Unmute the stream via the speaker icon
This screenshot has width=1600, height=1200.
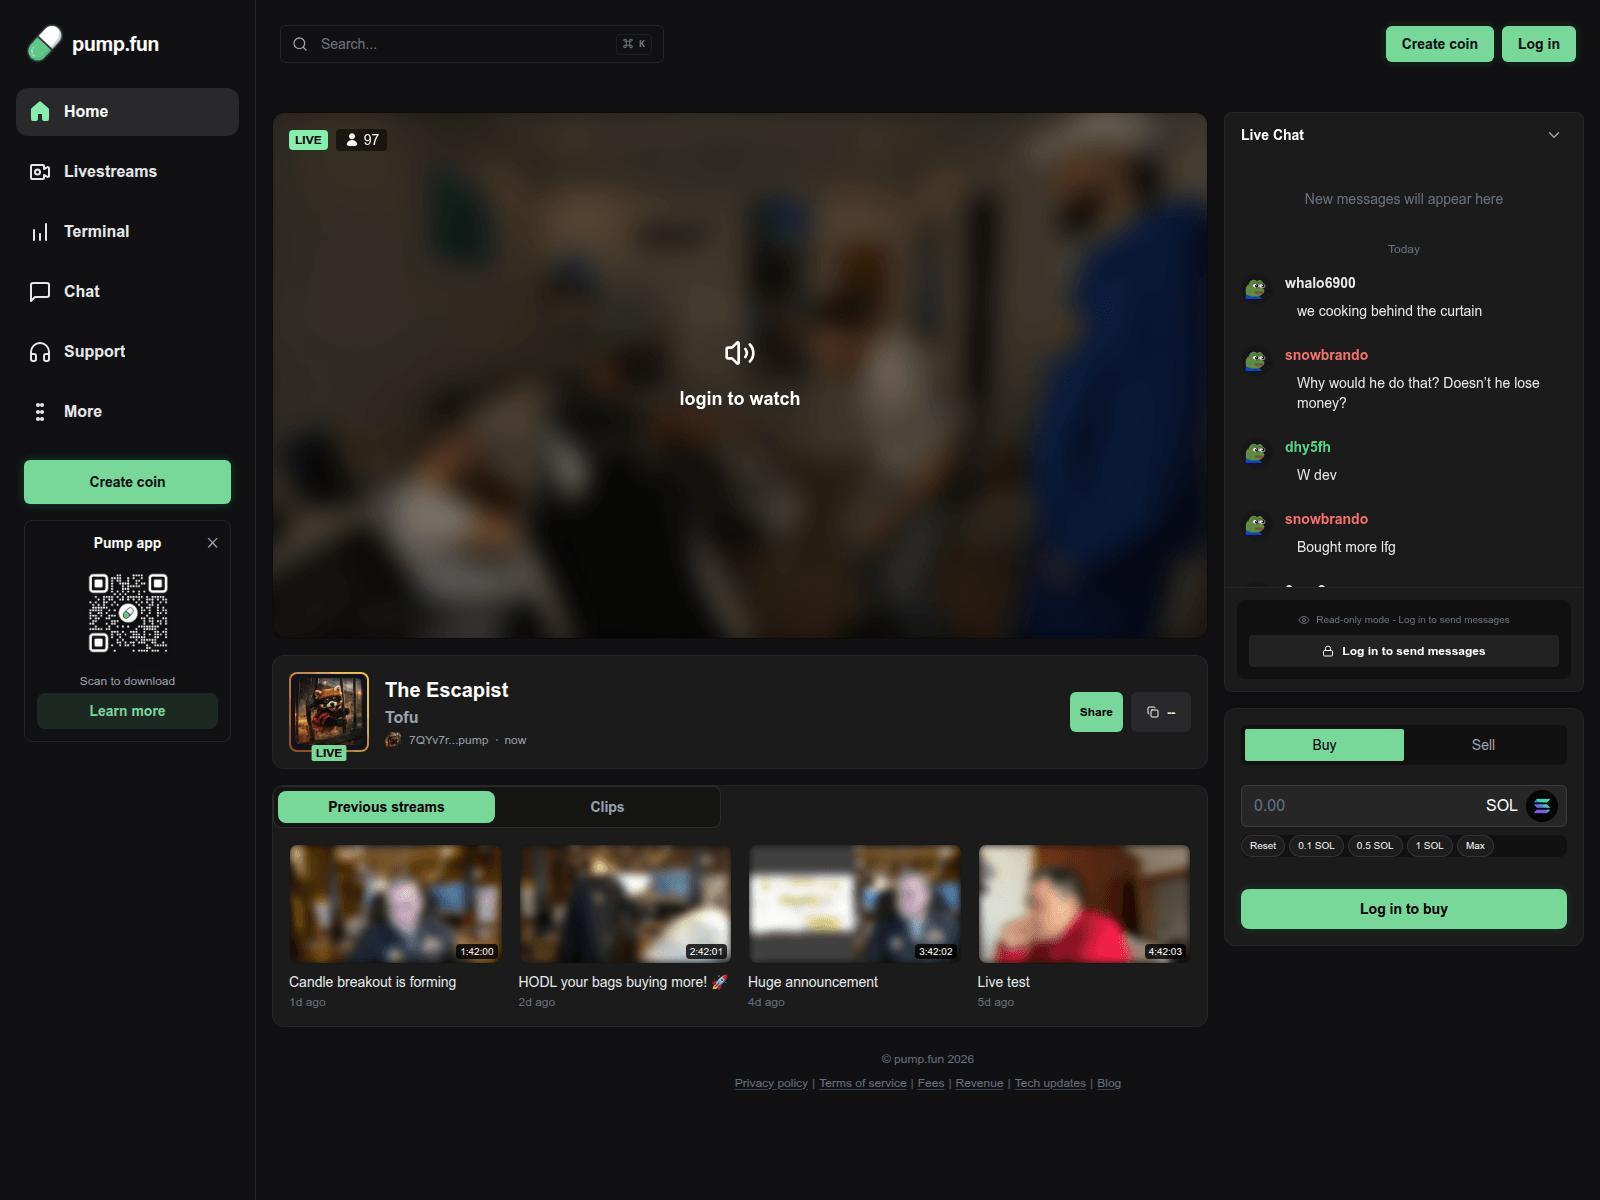coord(739,353)
